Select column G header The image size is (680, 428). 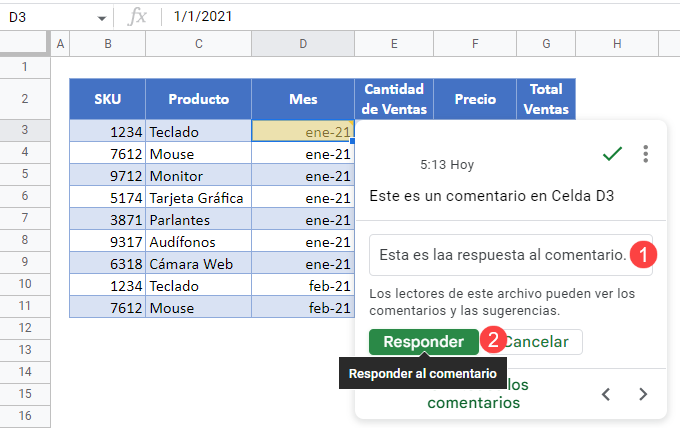(x=546, y=44)
